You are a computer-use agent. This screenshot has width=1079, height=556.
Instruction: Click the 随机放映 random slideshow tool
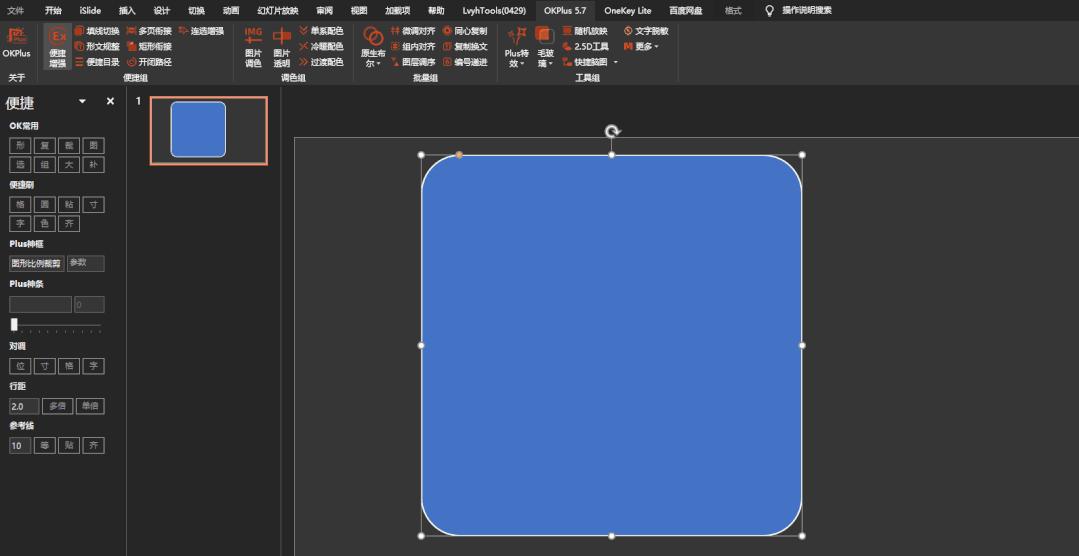(585, 31)
